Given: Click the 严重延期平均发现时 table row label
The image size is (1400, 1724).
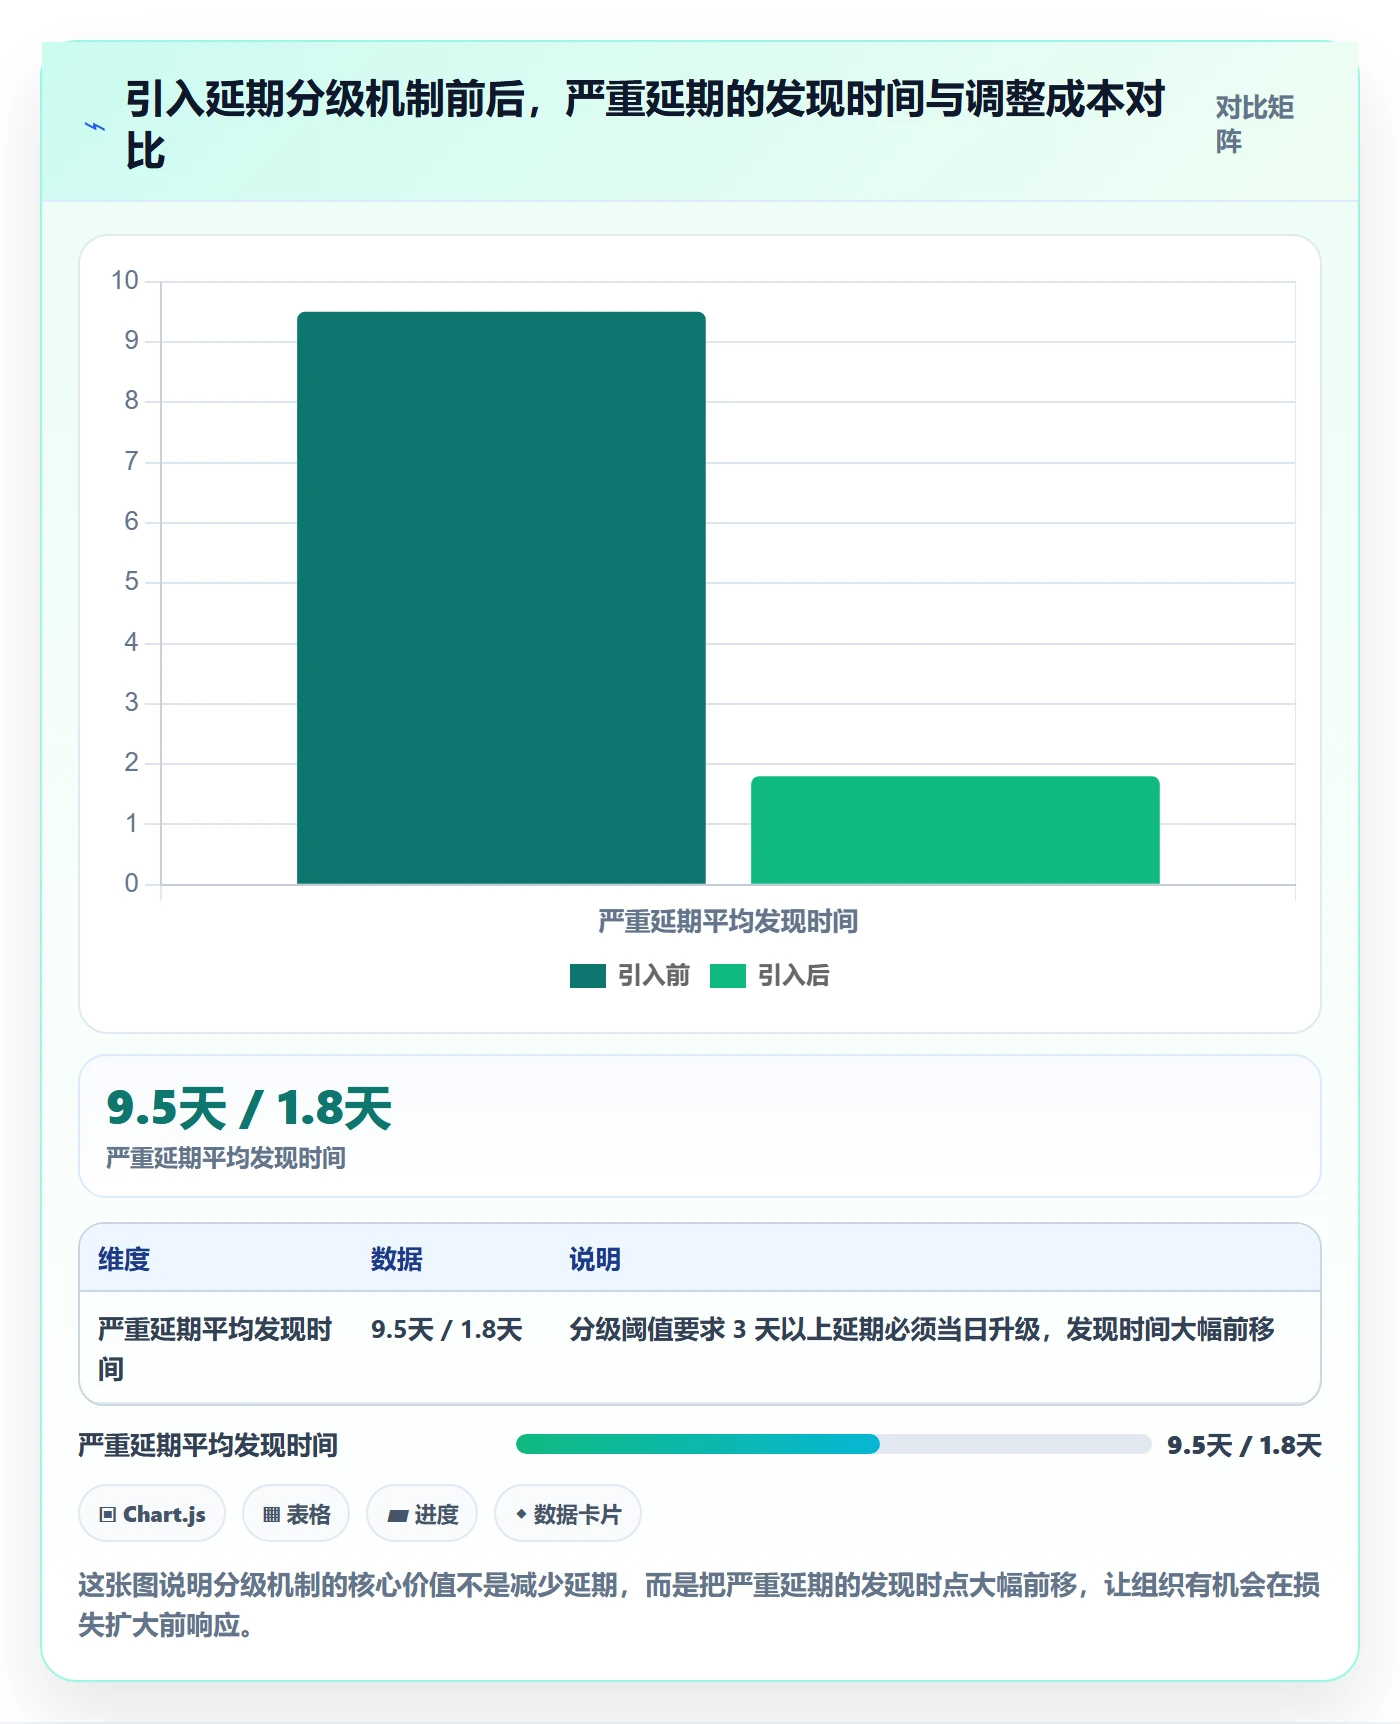Looking at the screenshot, I should click(215, 1348).
